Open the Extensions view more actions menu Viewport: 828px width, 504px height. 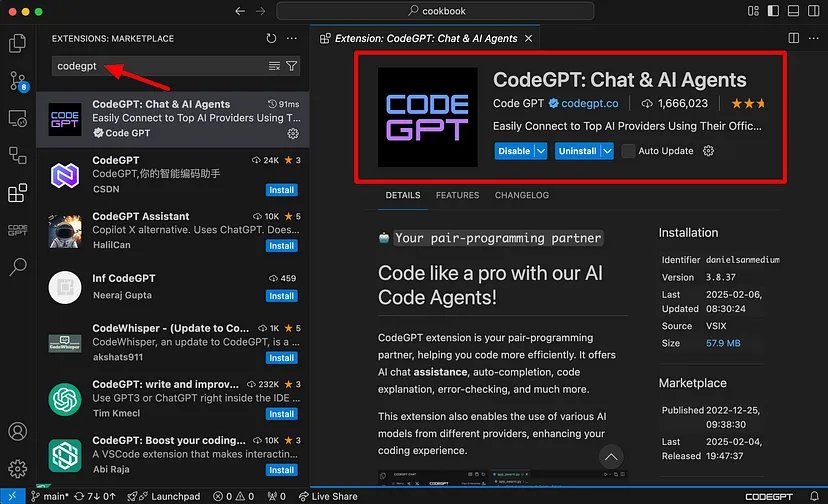tap(291, 38)
